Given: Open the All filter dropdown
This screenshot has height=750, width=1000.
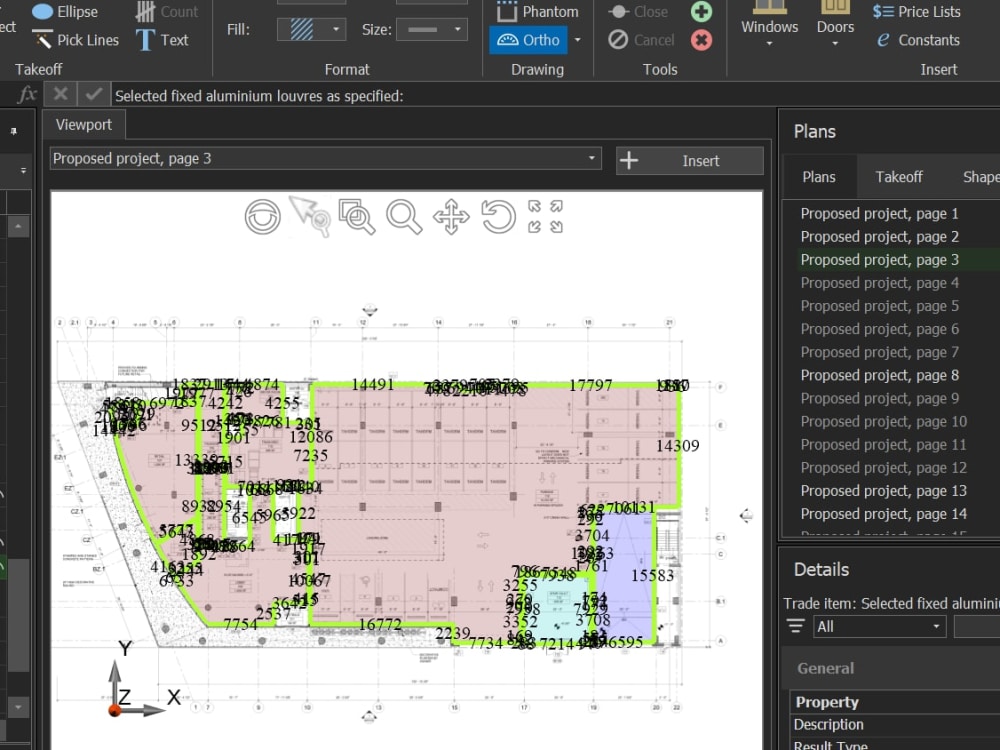Looking at the screenshot, I should point(879,626).
